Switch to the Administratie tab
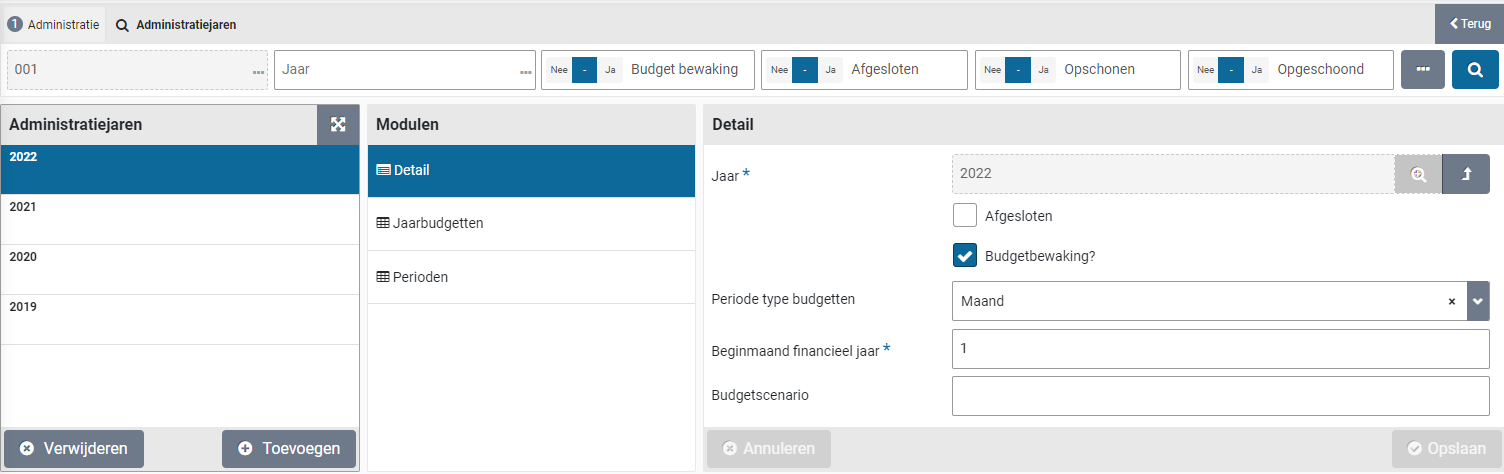 click(x=54, y=25)
